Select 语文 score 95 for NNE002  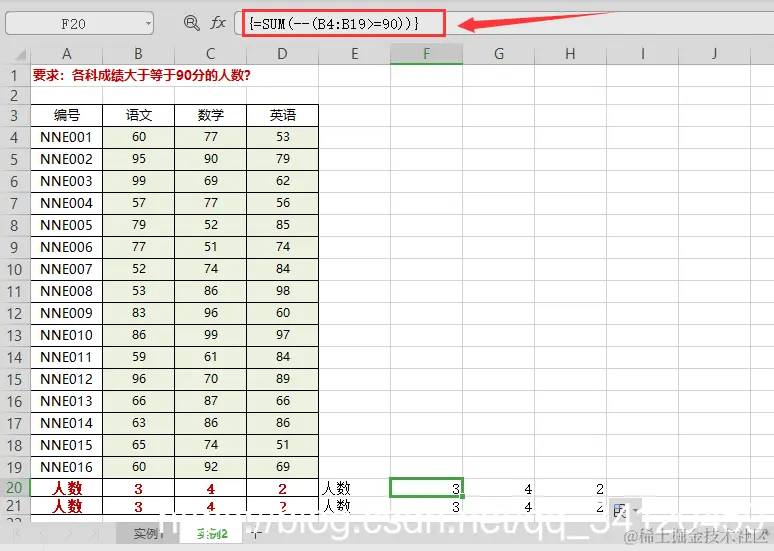[x=139, y=159]
